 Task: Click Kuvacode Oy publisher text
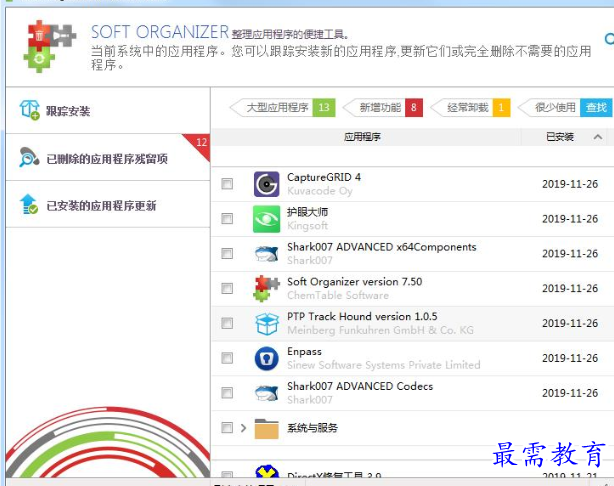(x=320, y=191)
